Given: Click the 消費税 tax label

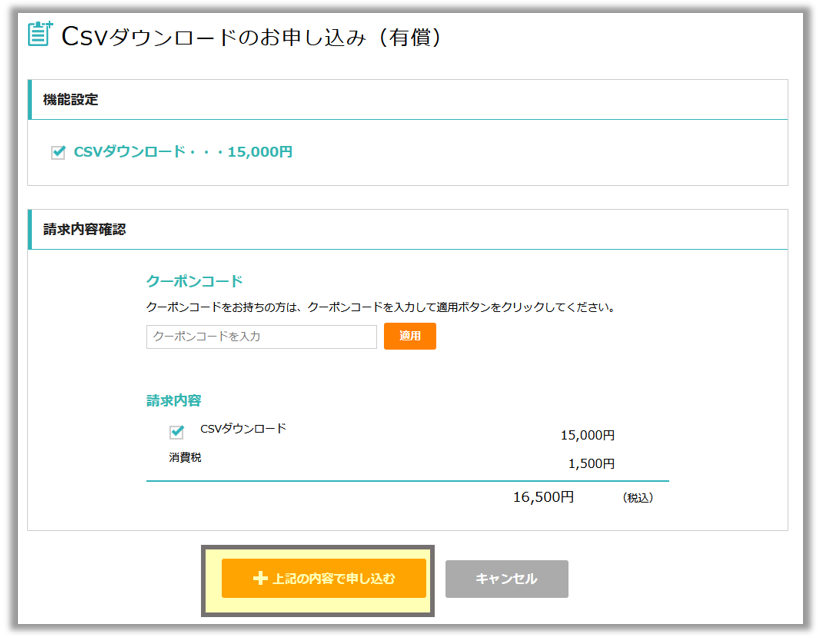Looking at the screenshot, I should 185,458.
